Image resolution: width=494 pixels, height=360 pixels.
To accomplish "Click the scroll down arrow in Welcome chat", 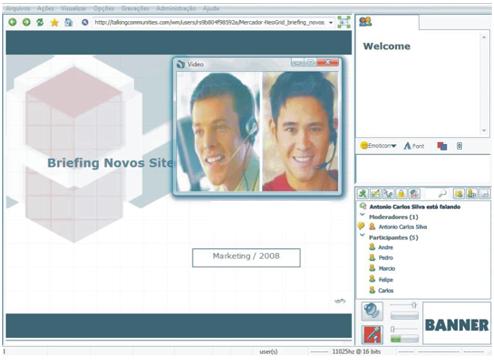I will 484,131.
